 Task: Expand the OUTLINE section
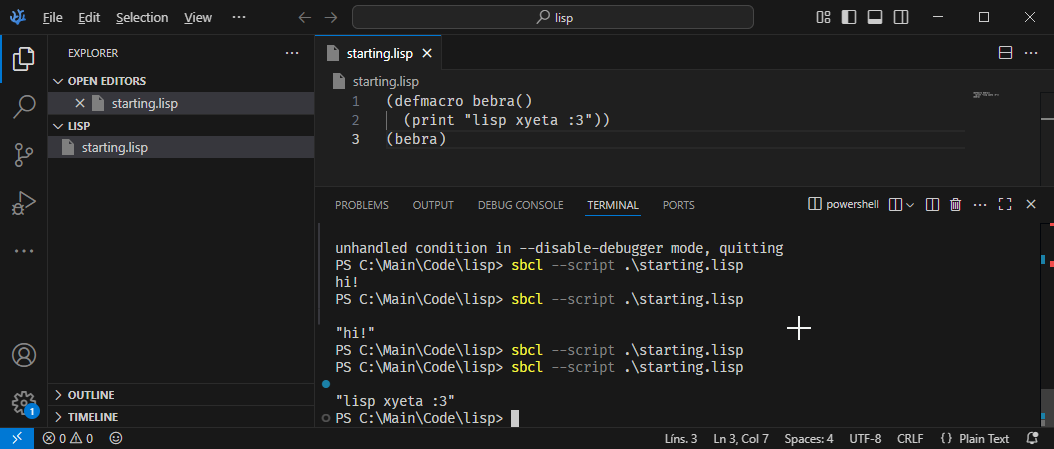tap(90, 395)
